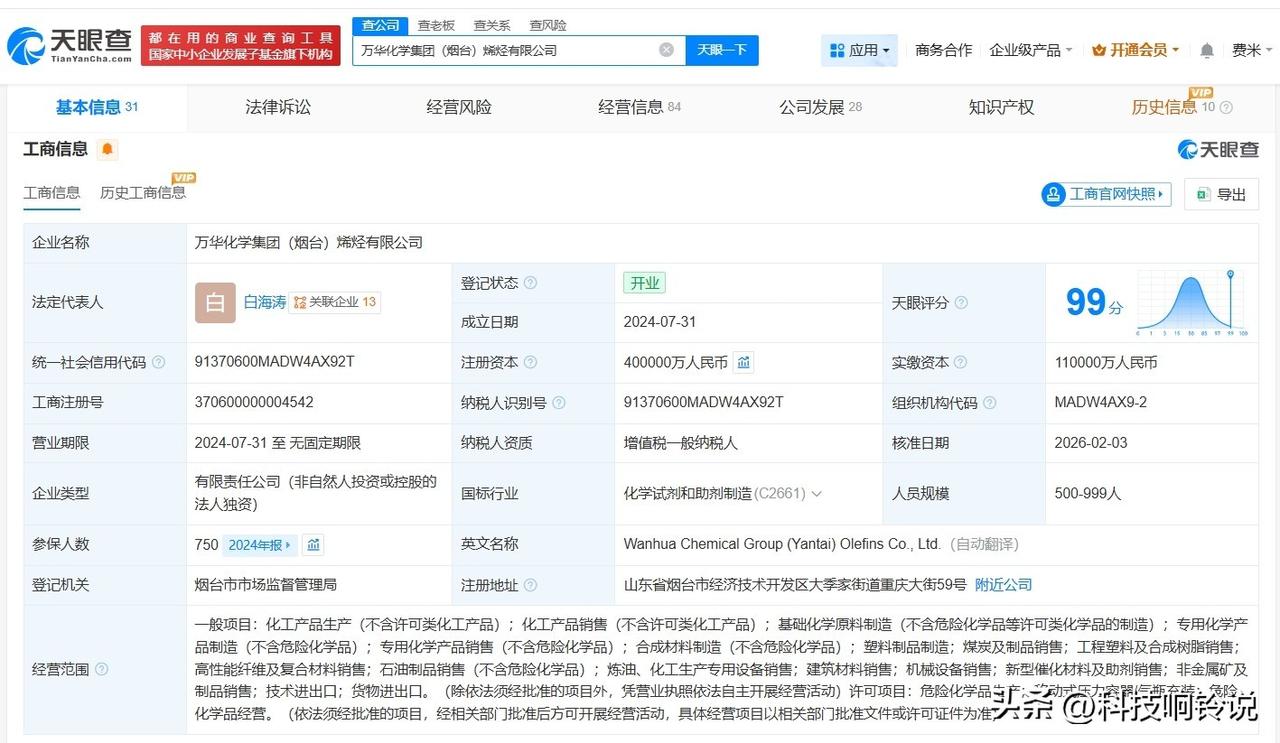Click the 开业 status tag
Image resolution: width=1280 pixels, height=743 pixels.
tap(645, 283)
